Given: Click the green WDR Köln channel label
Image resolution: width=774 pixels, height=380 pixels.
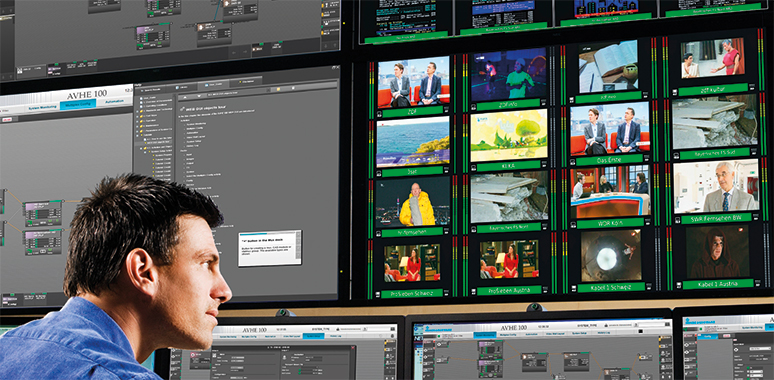Looking at the screenshot, I should (611, 223).
